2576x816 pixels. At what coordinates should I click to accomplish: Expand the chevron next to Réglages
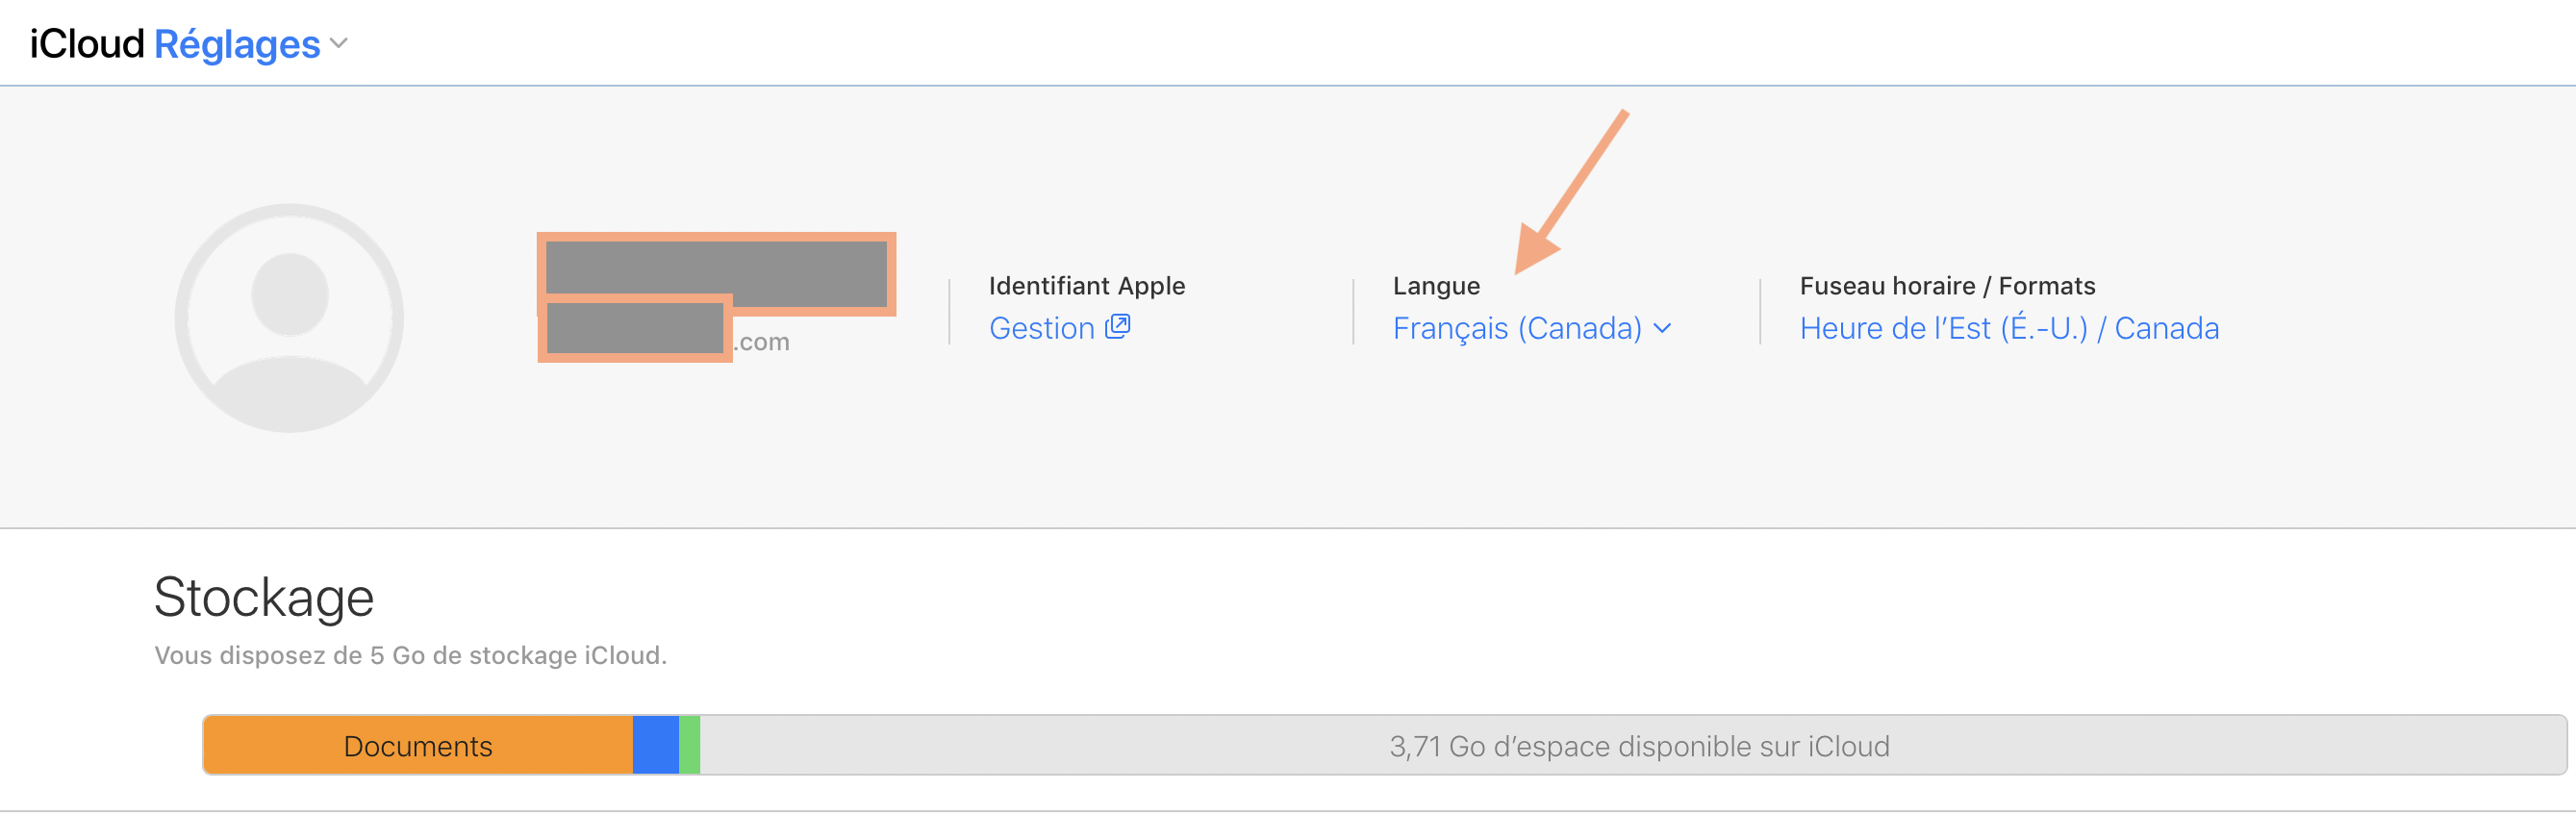339,44
